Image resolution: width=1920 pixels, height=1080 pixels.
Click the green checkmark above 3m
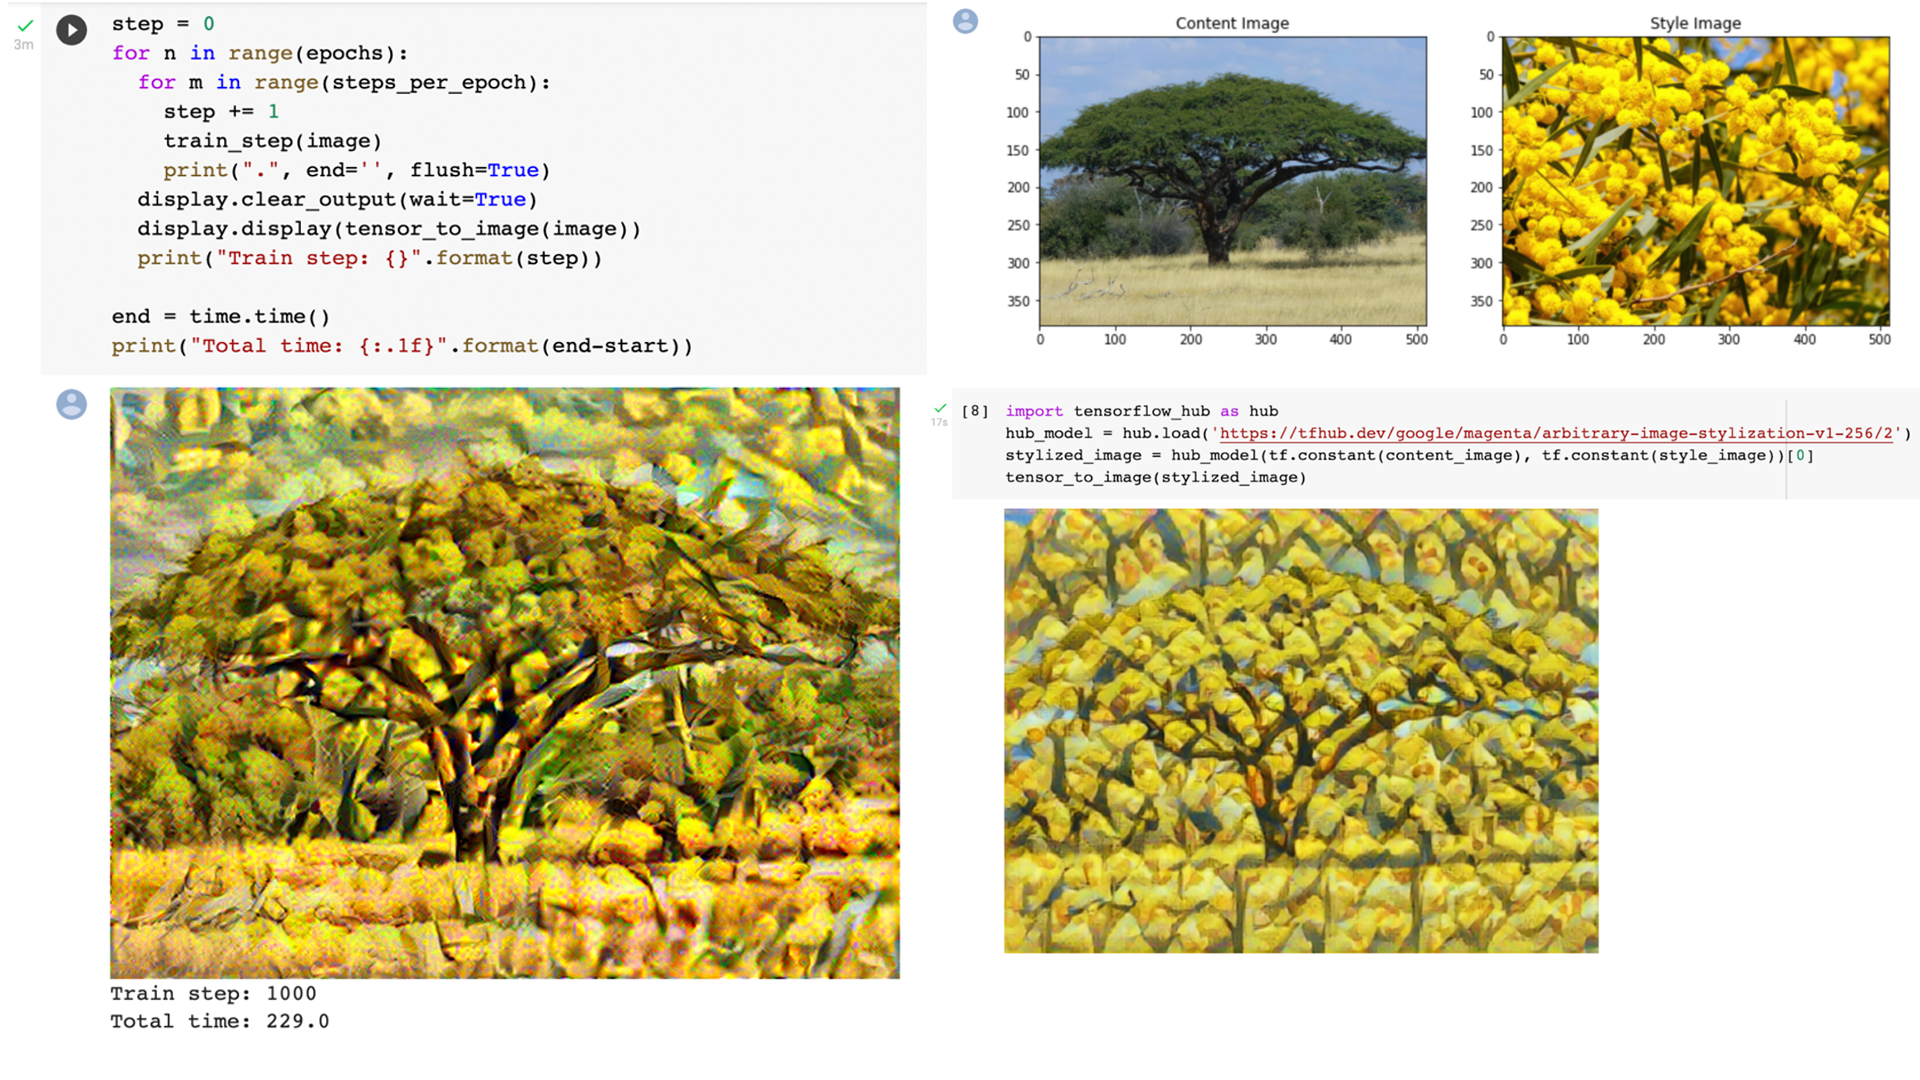click(x=25, y=25)
